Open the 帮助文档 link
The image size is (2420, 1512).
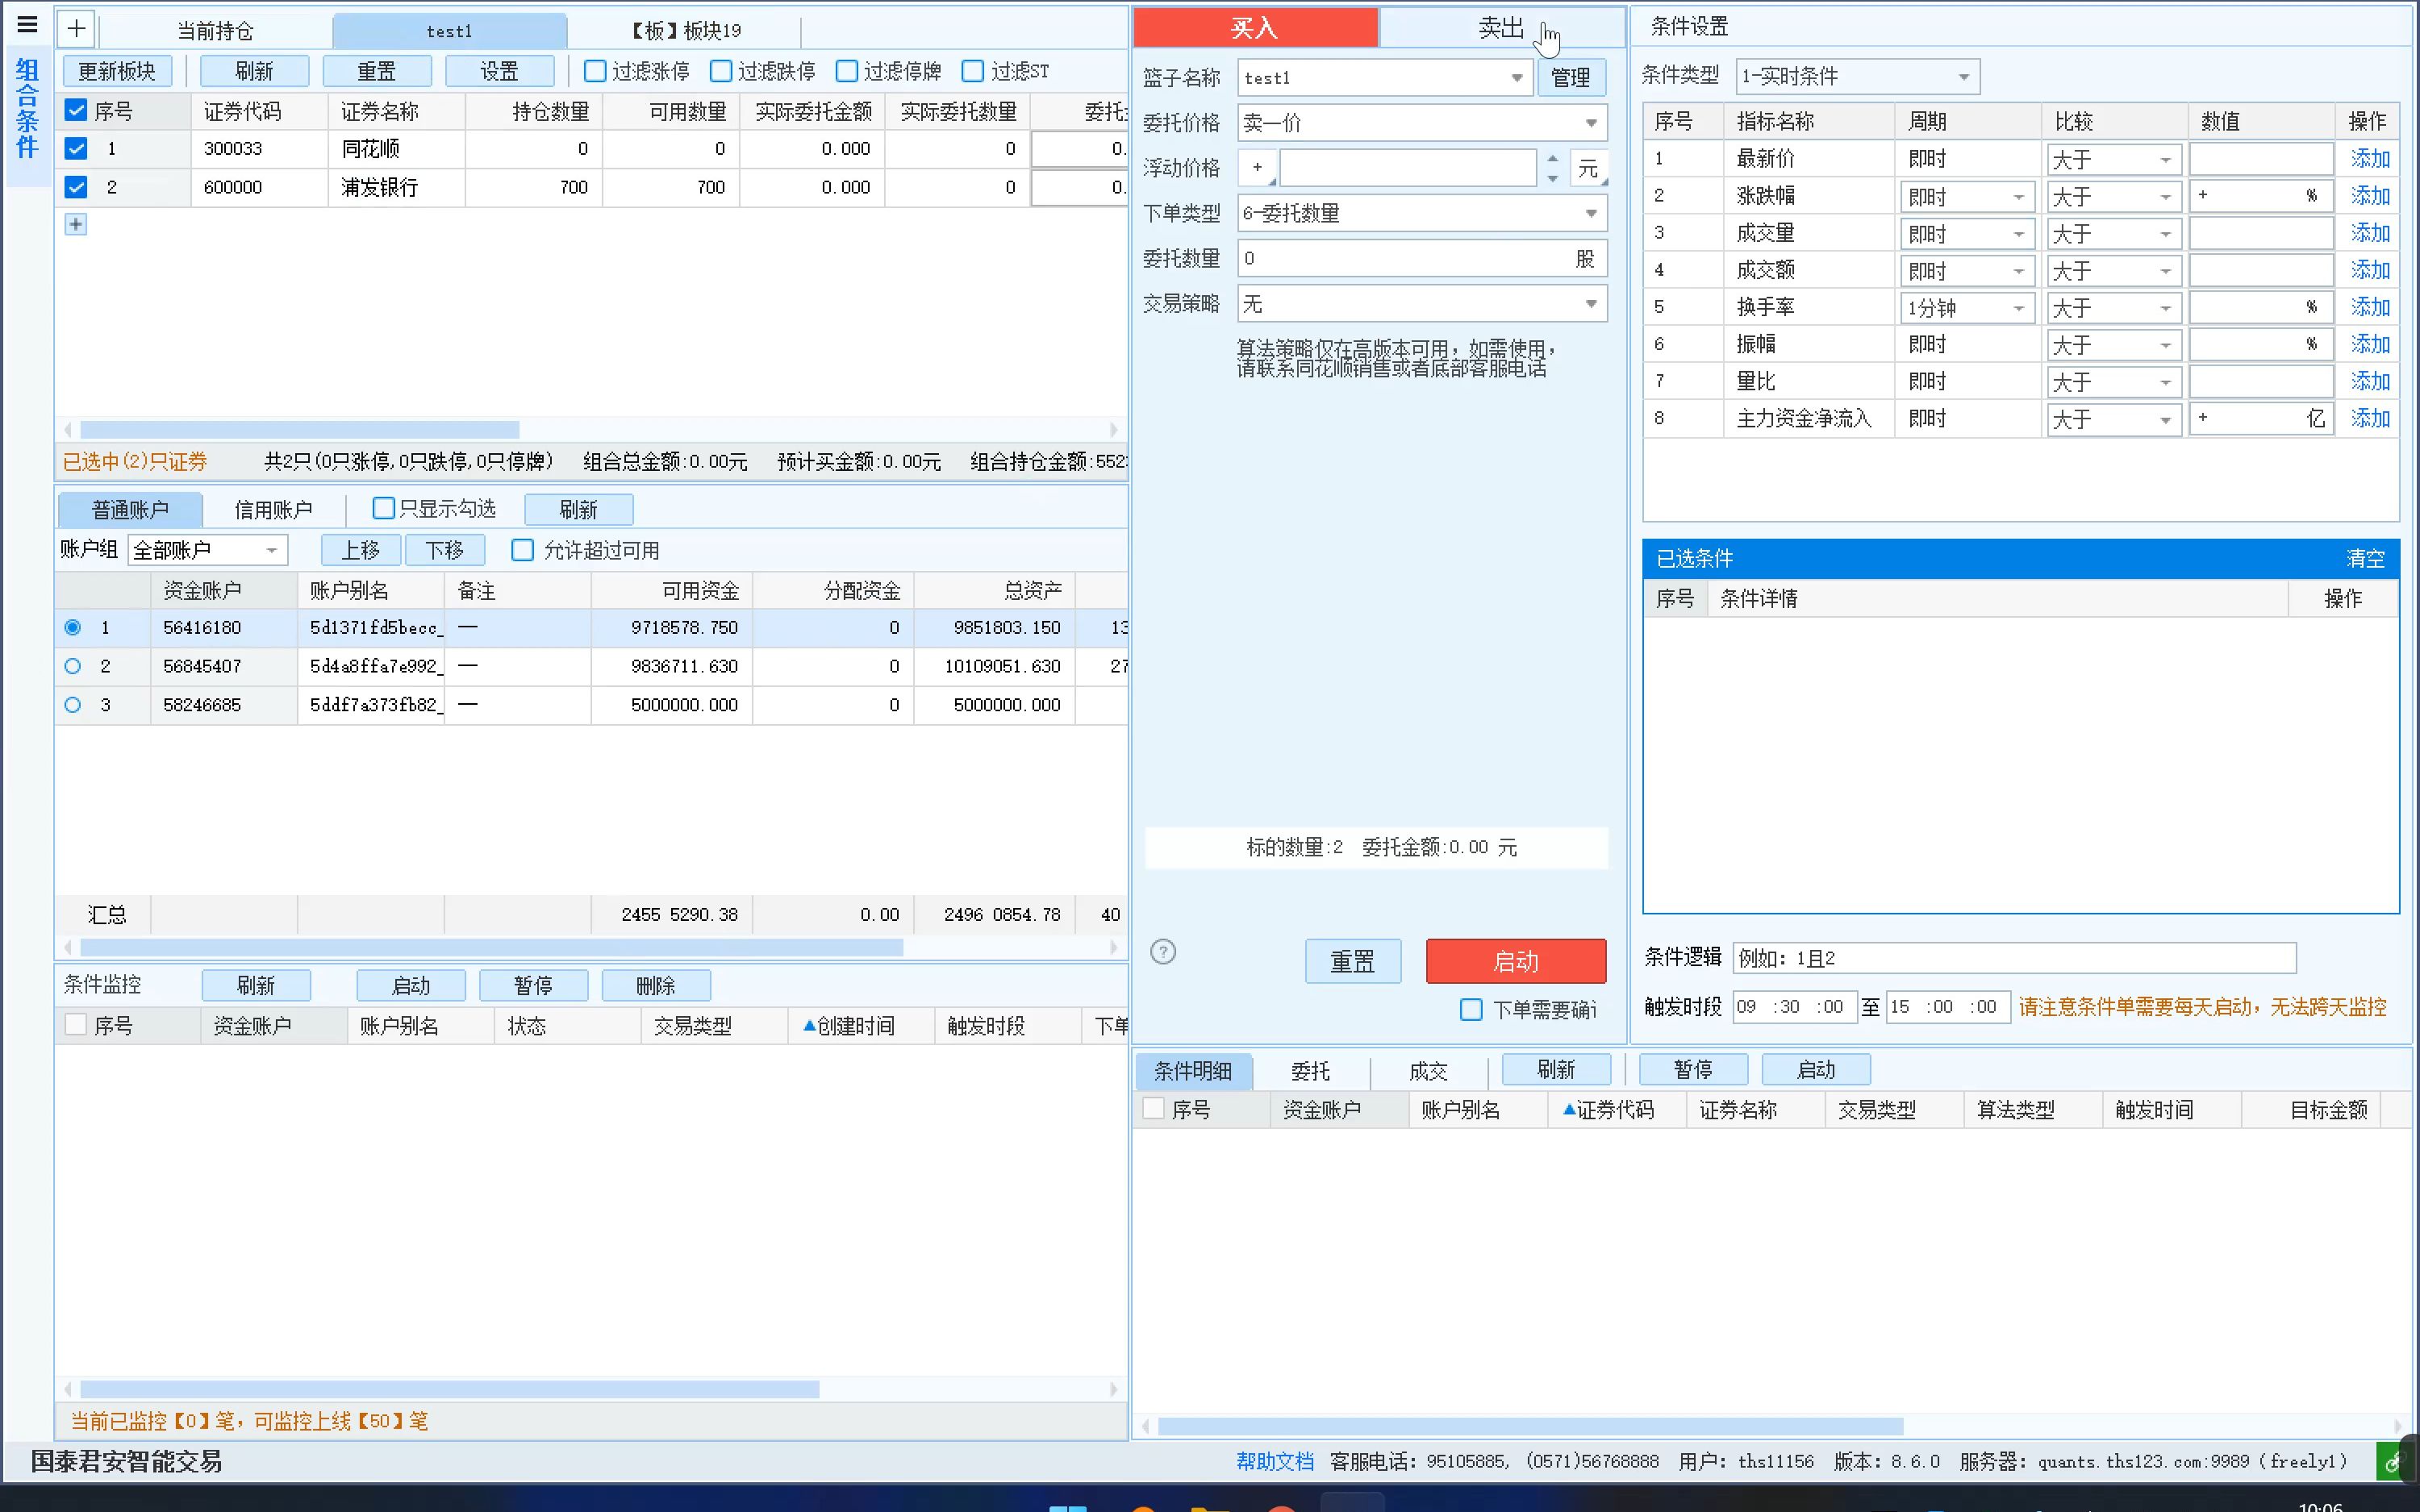click(1275, 1461)
